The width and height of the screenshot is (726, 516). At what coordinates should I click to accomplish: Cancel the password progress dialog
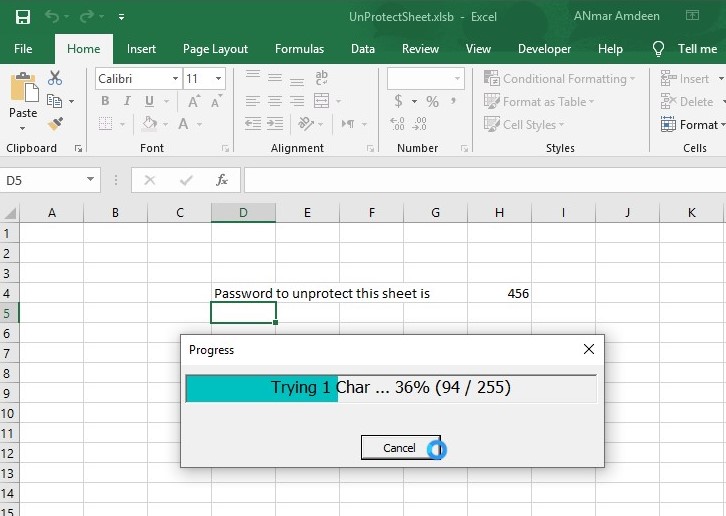pyautogui.click(x=399, y=448)
